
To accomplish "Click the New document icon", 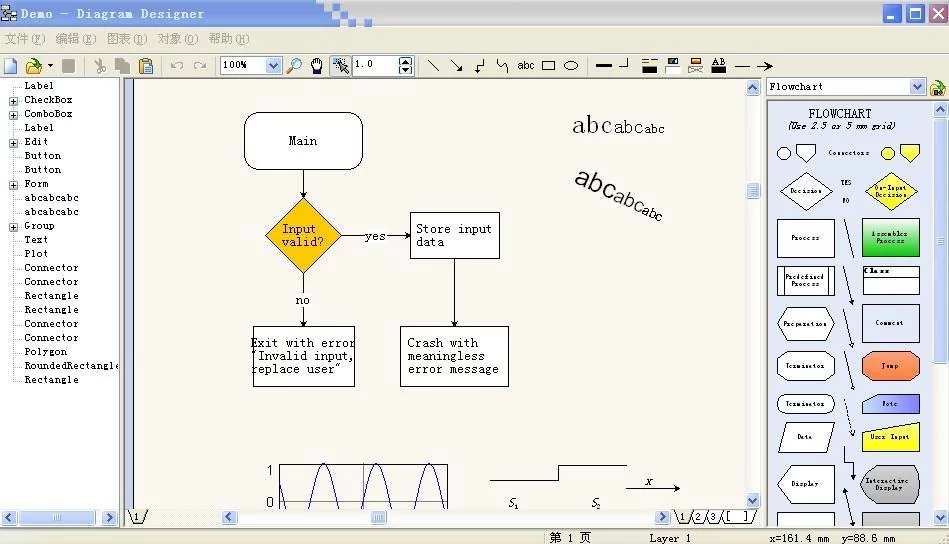I will [x=11, y=66].
